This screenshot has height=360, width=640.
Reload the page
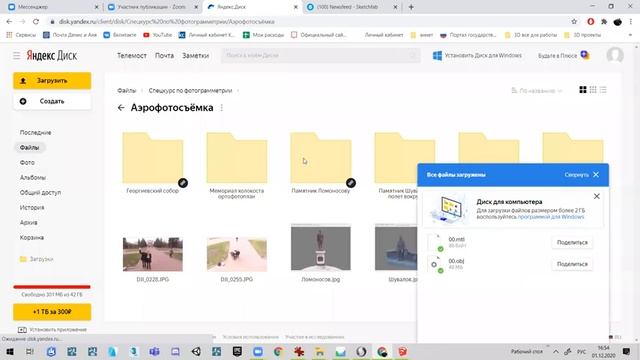pyautogui.click(x=36, y=22)
